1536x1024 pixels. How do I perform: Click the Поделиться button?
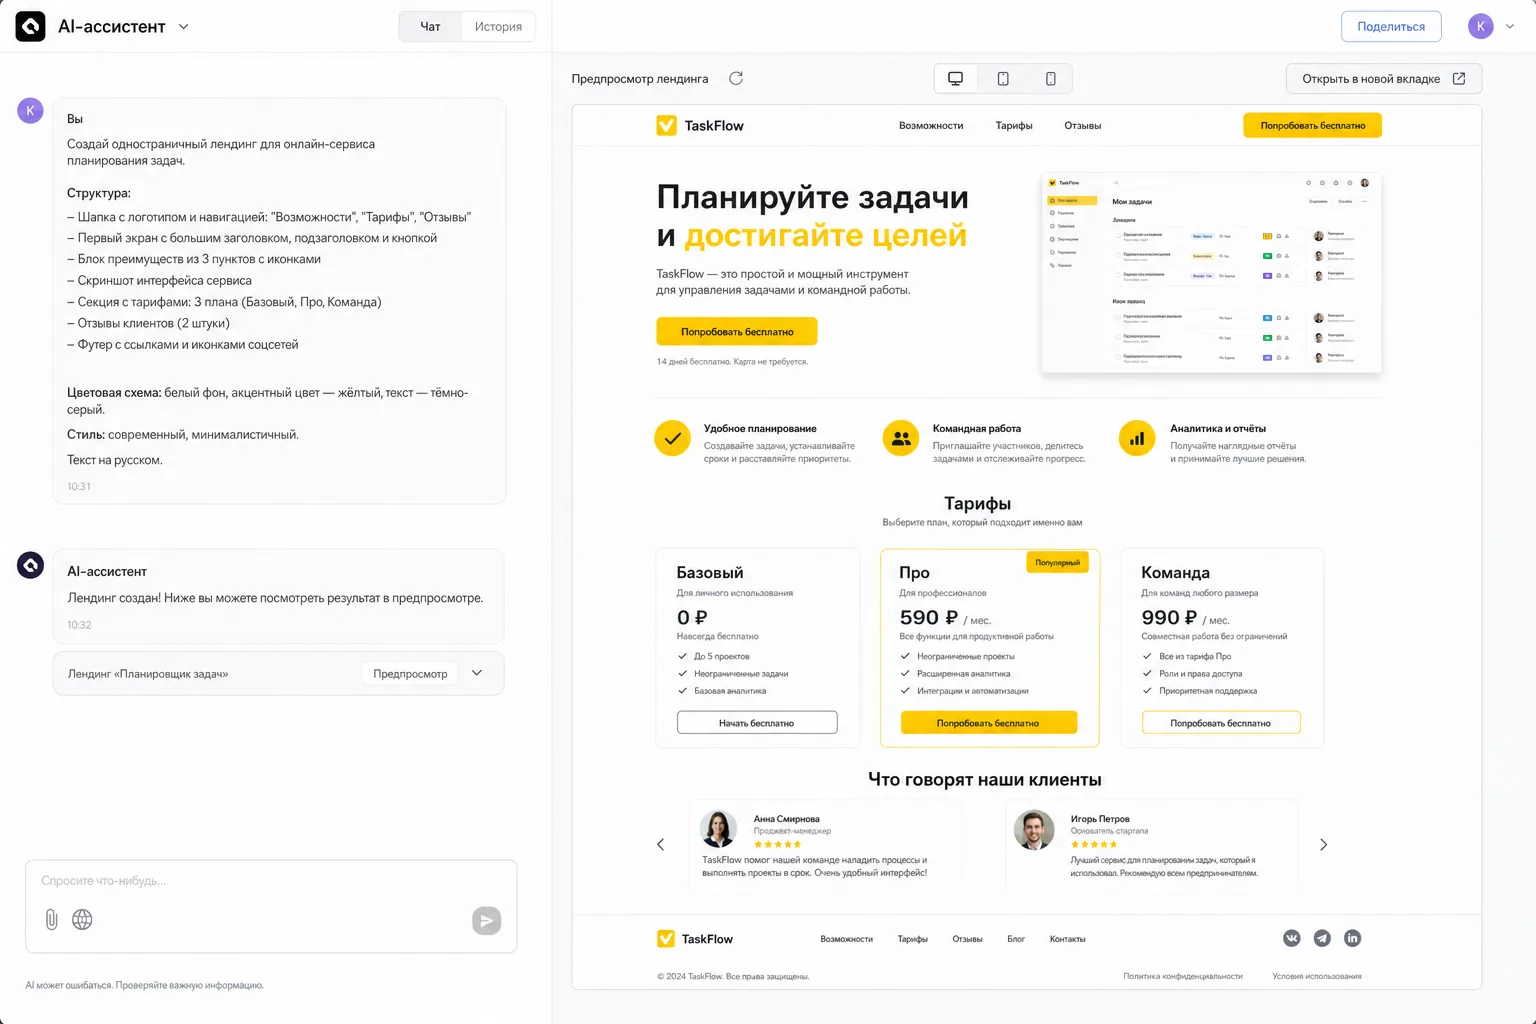(x=1391, y=27)
